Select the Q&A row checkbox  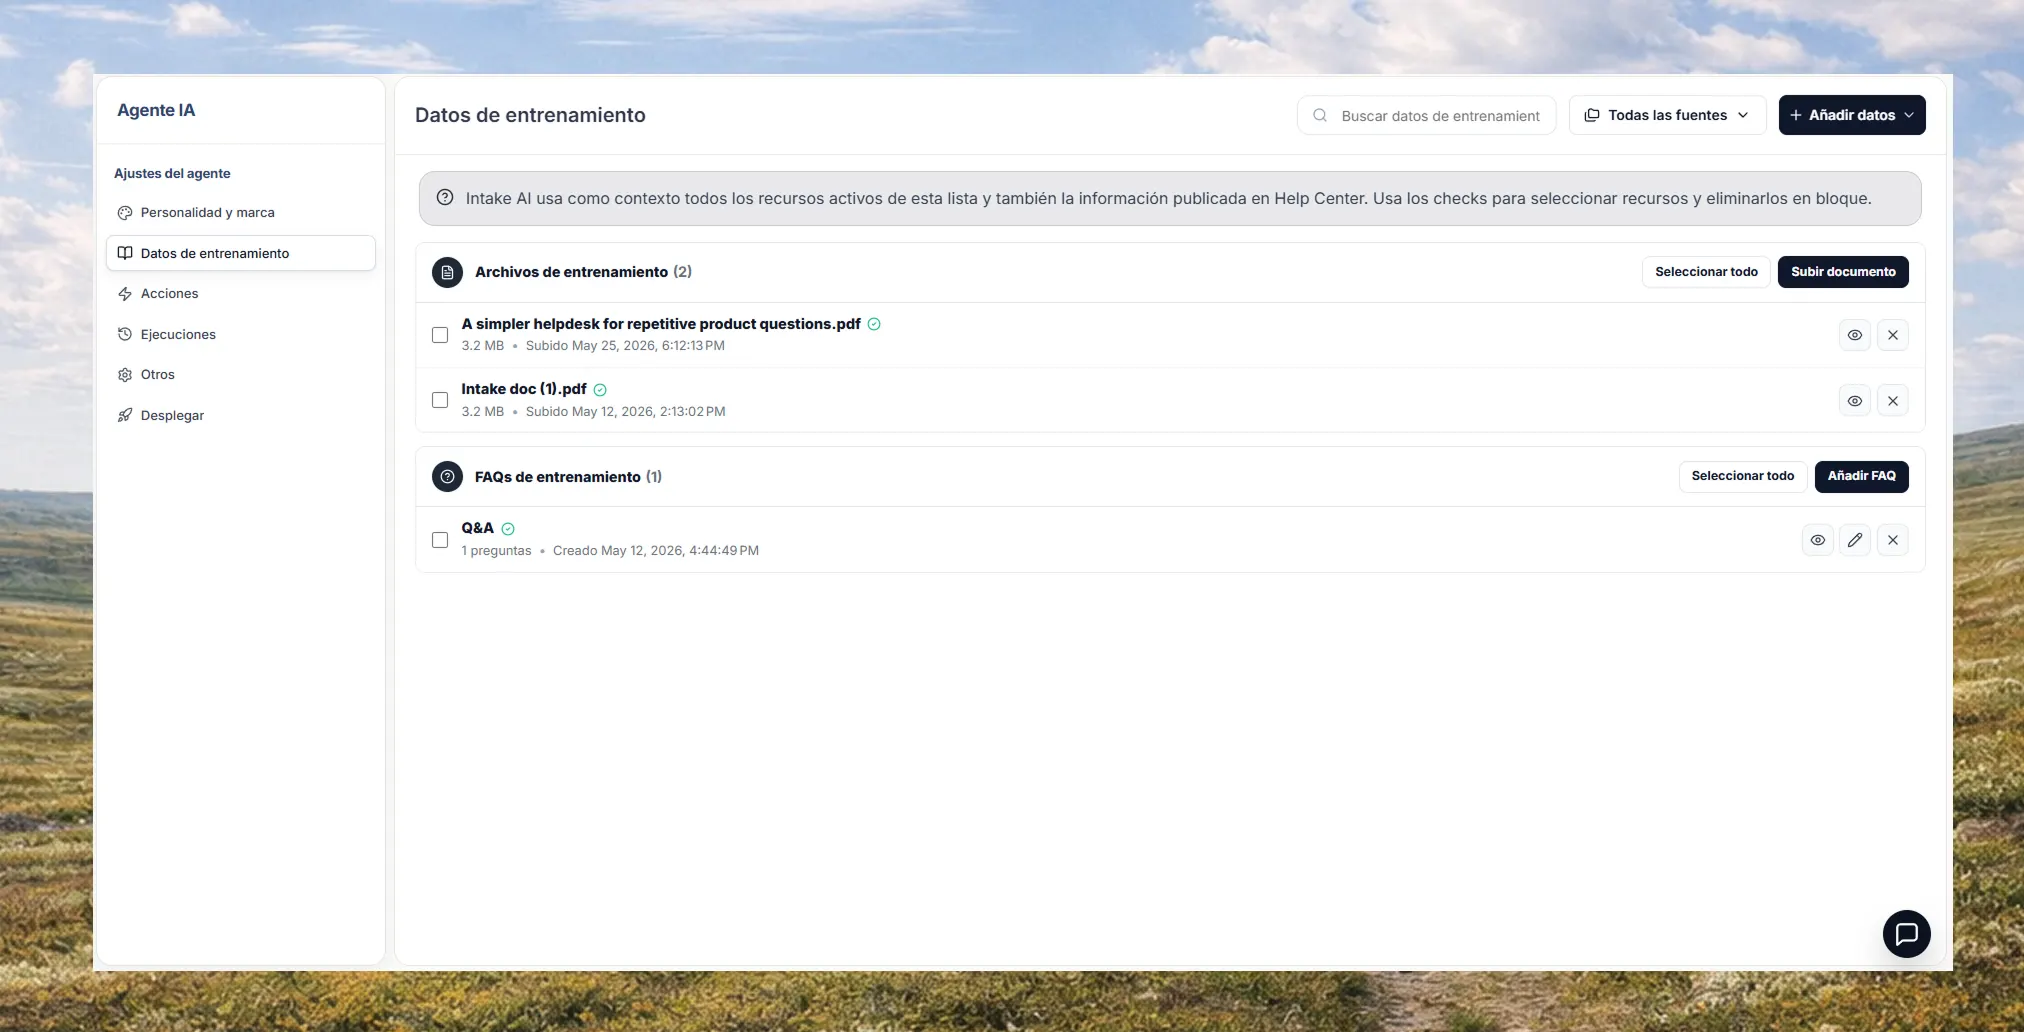pyautogui.click(x=440, y=540)
